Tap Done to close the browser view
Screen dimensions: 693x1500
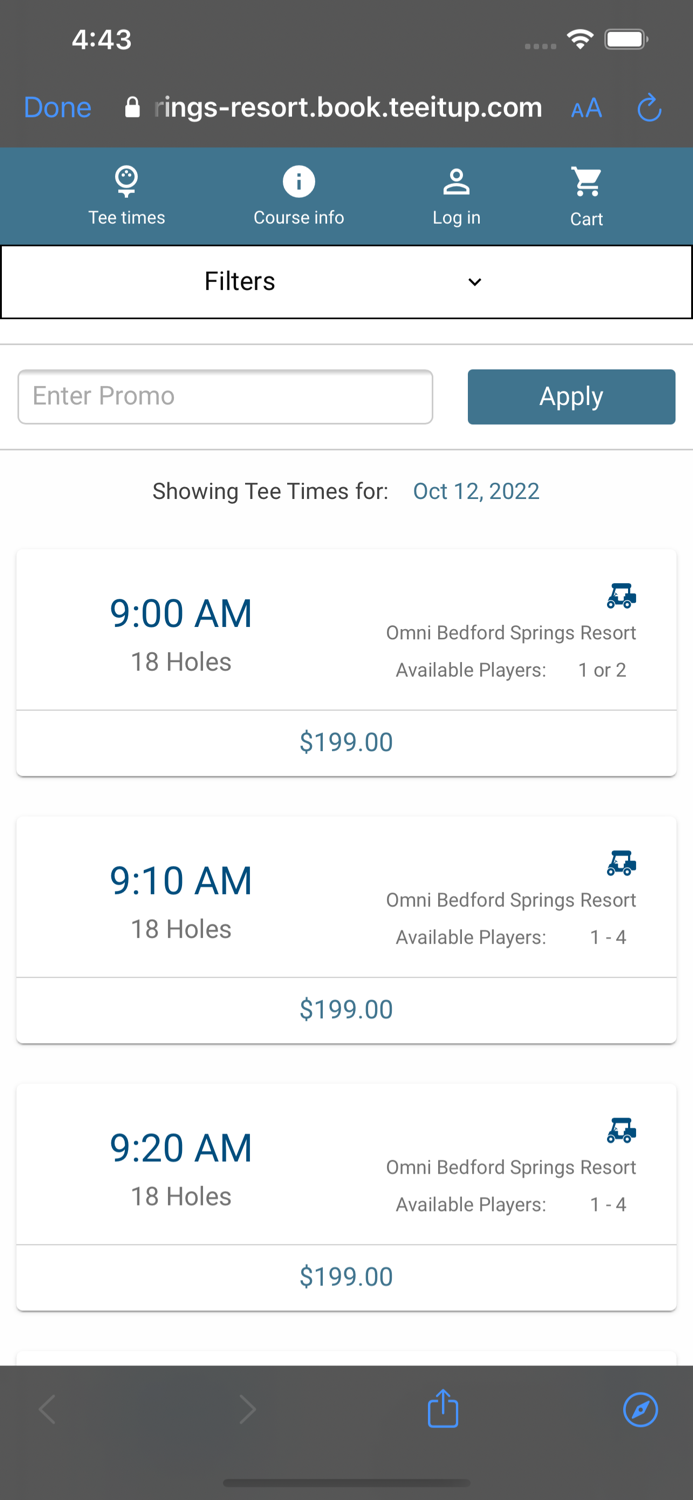point(57,107)
